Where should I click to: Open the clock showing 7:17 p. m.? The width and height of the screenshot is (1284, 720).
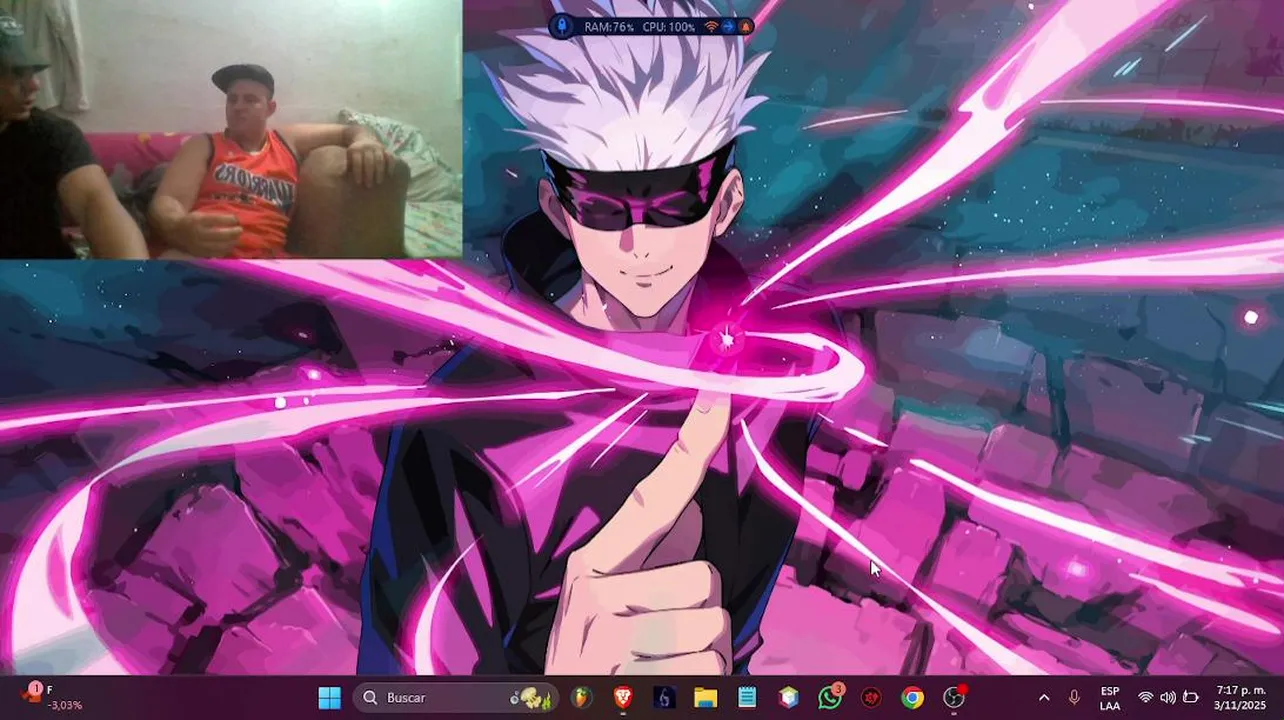(1241, 697)
